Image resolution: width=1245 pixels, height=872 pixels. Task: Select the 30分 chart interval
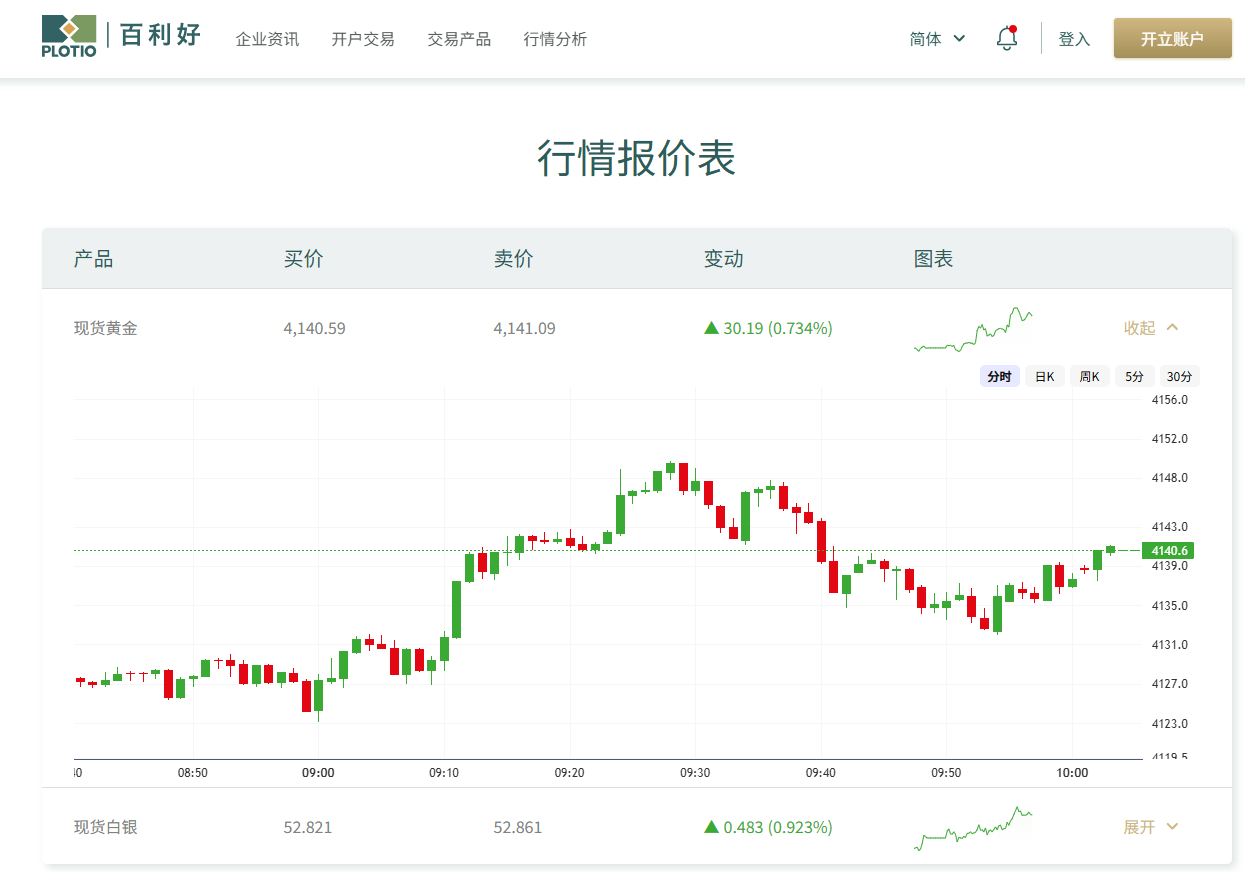pyautogui.click(x=1179, y=377)
